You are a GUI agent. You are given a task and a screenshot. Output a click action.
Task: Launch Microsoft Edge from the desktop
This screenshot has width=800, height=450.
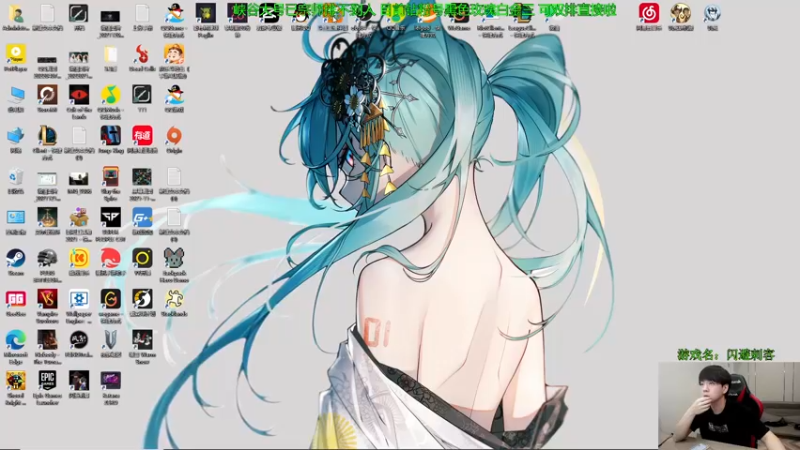[x=16, y=340]
